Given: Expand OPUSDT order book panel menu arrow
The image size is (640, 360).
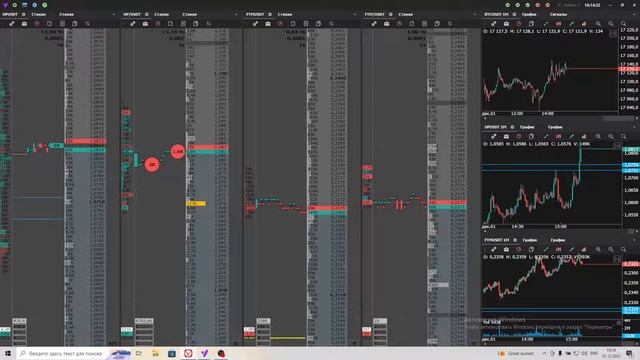Looking at the screenshot, I should click(x=113, y=14).
